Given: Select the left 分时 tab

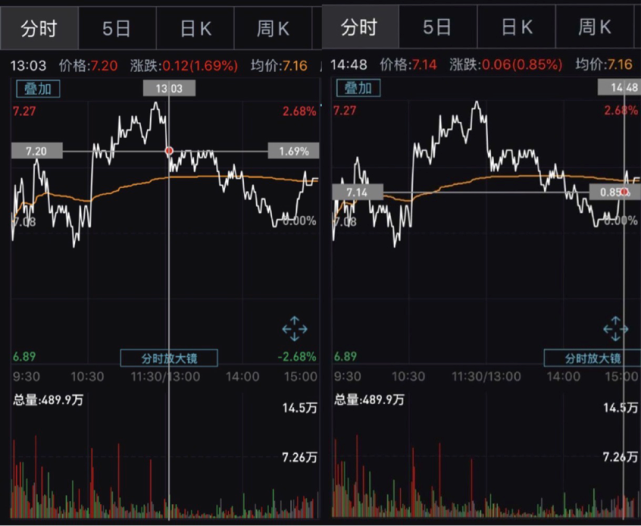Looking at the screenshot, I should pyautogui.click(x=39, y=29).
